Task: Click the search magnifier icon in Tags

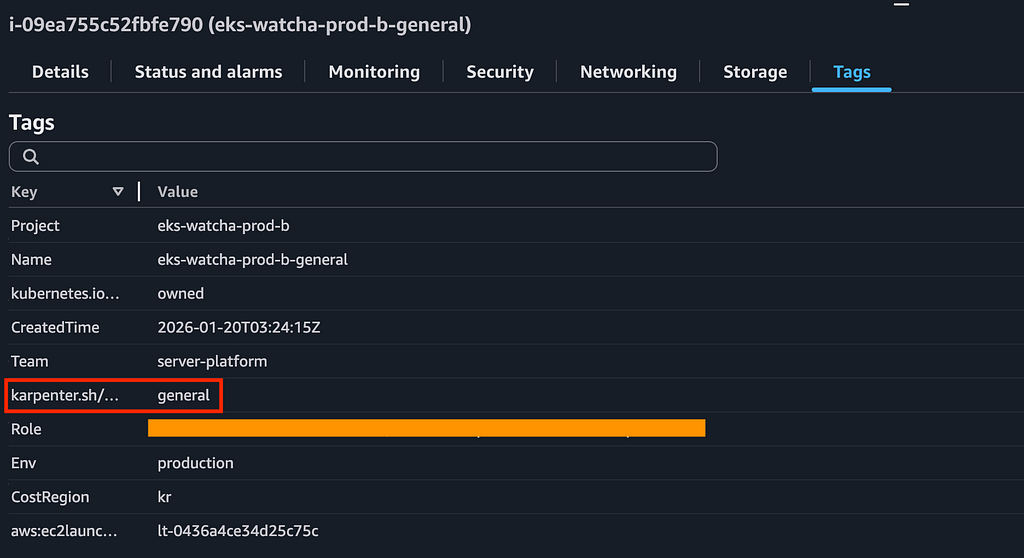Action: coord(31,157)
